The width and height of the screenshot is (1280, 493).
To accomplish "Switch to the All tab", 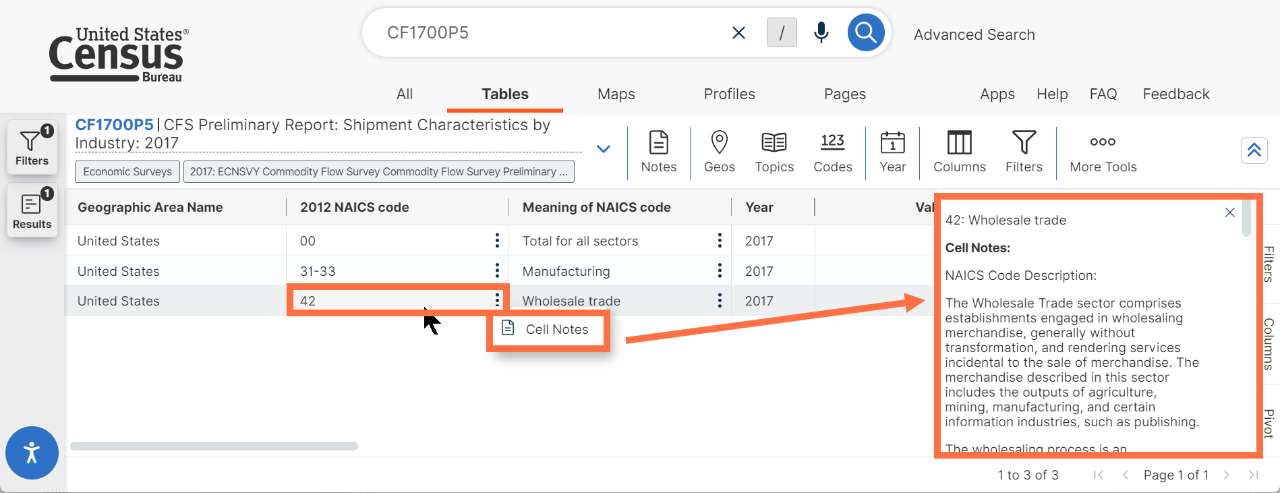I will (404, 94).
